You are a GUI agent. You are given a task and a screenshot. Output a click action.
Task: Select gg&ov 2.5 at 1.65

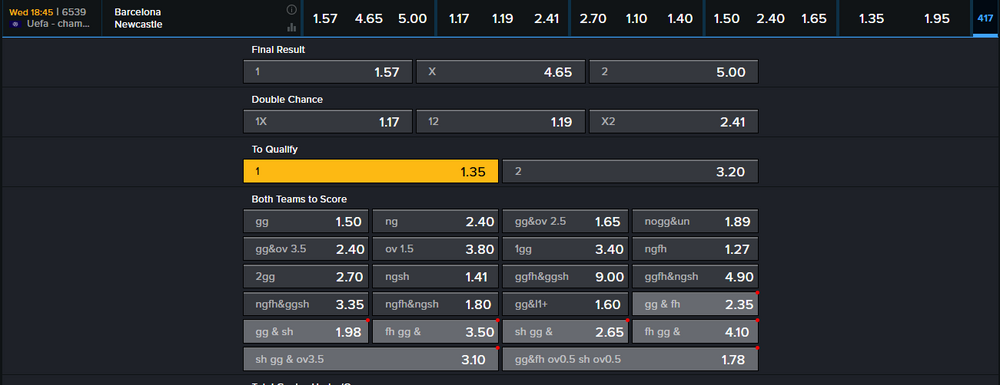[565, 222]
